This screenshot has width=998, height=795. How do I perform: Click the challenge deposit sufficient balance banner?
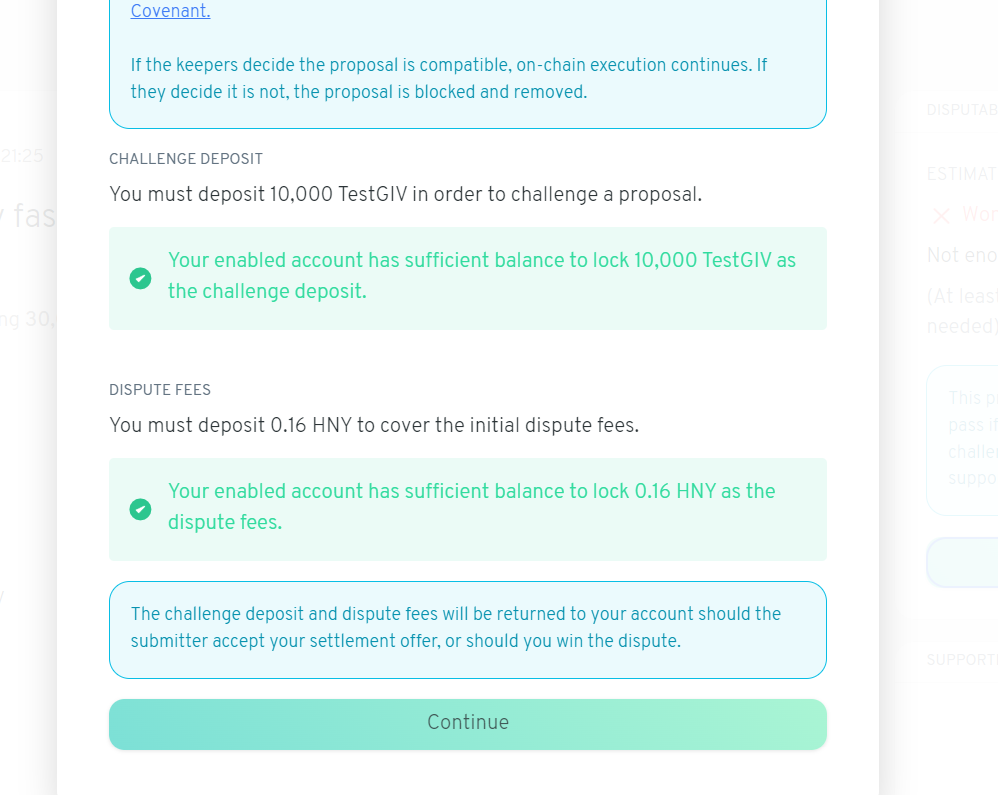pyautogui.click(x=467, y=278)
